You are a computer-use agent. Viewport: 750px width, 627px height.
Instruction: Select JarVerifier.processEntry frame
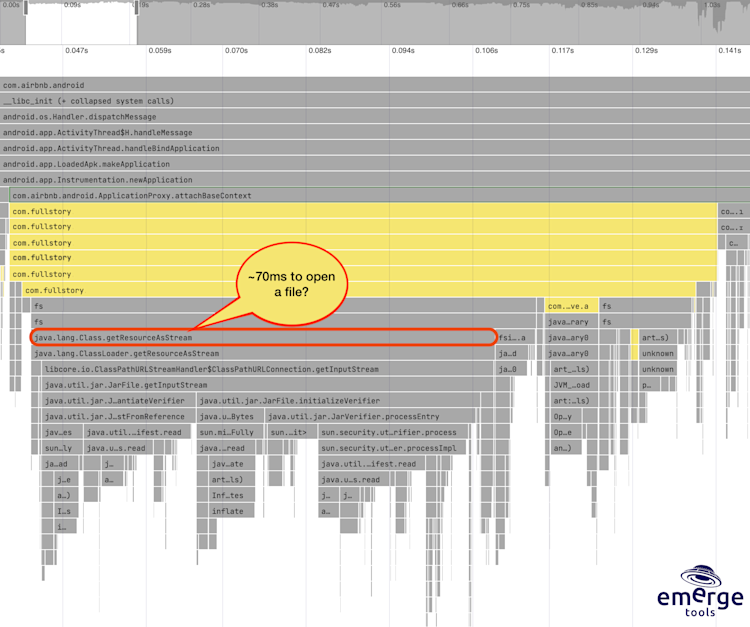(x=370, y=417)
